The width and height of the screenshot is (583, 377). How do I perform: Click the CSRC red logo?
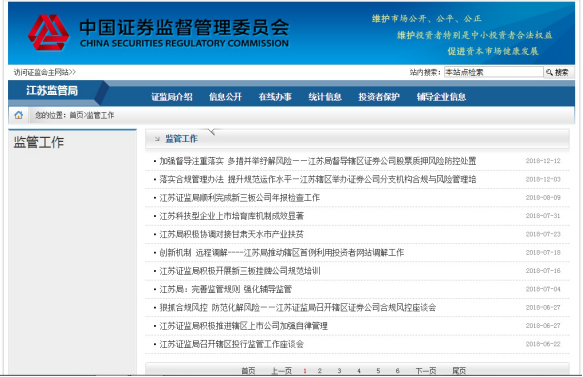pos(48,33)
